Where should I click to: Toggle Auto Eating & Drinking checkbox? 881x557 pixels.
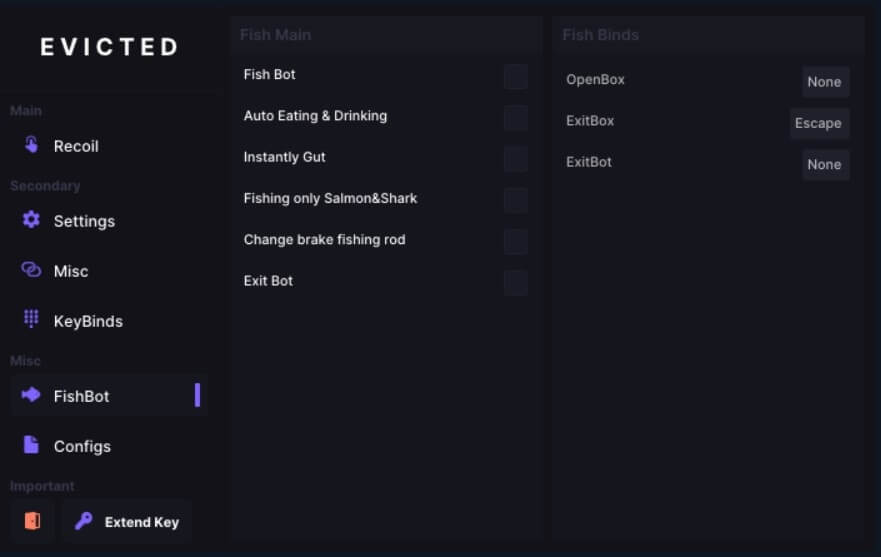(x=515, y=117)
